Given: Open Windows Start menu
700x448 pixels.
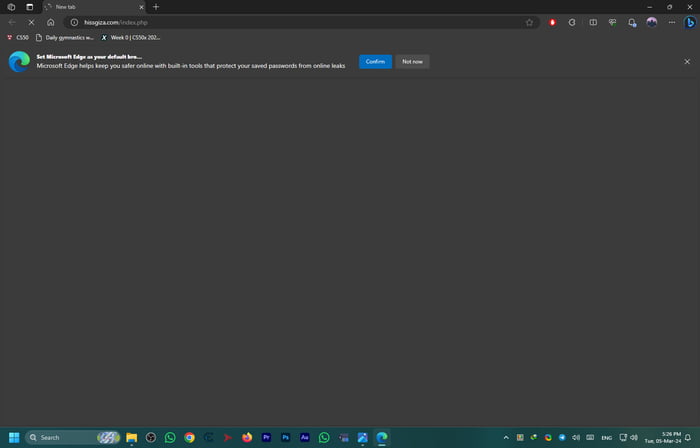Looking at the screenshot, I should [x=13, y=437].
